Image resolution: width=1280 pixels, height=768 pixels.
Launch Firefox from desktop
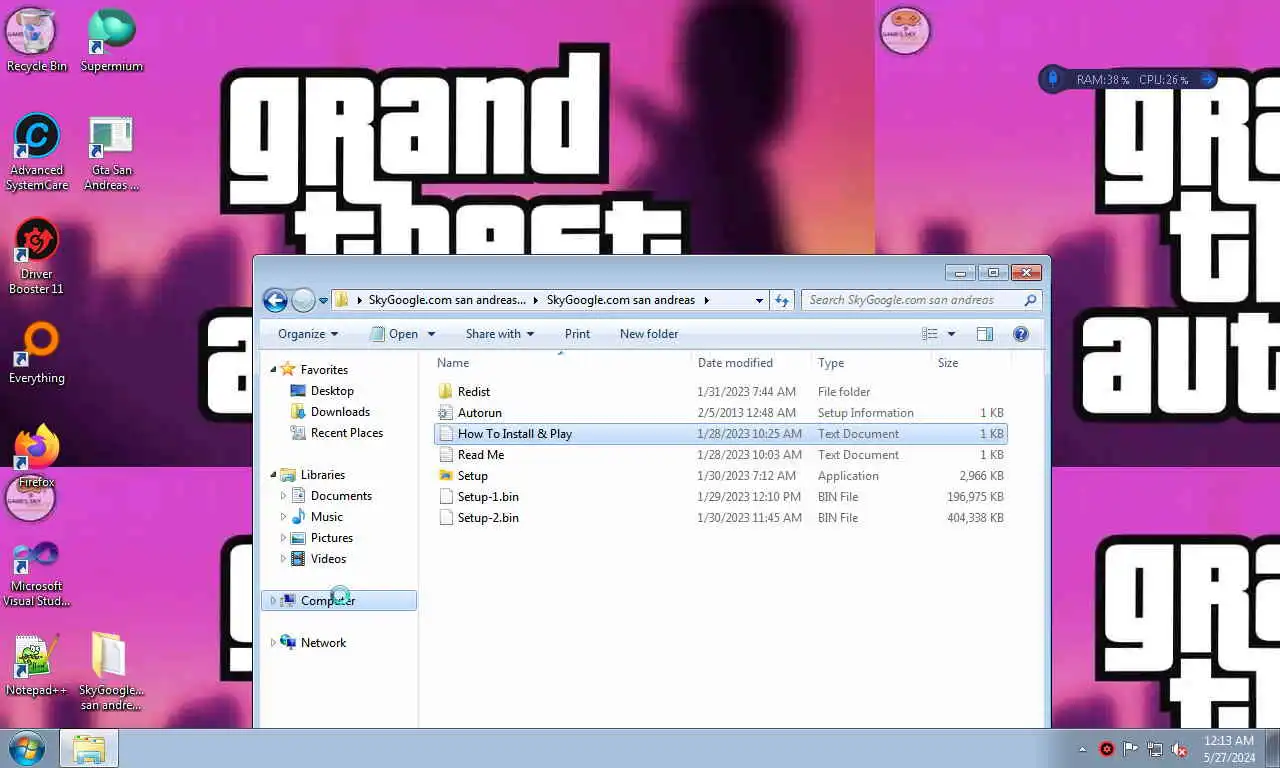tap(37, 455)
